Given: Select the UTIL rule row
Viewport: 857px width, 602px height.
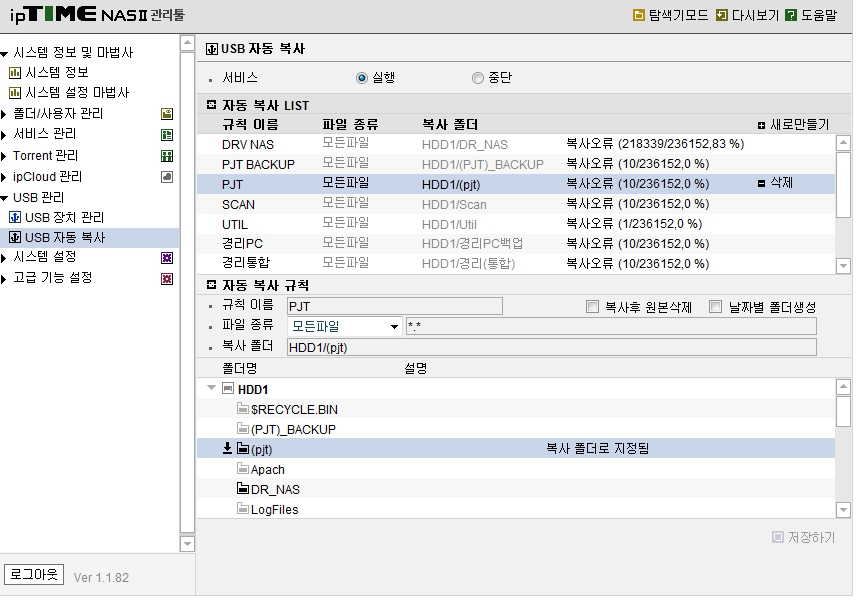Looking at the screenshot, I should coord(516,224).
